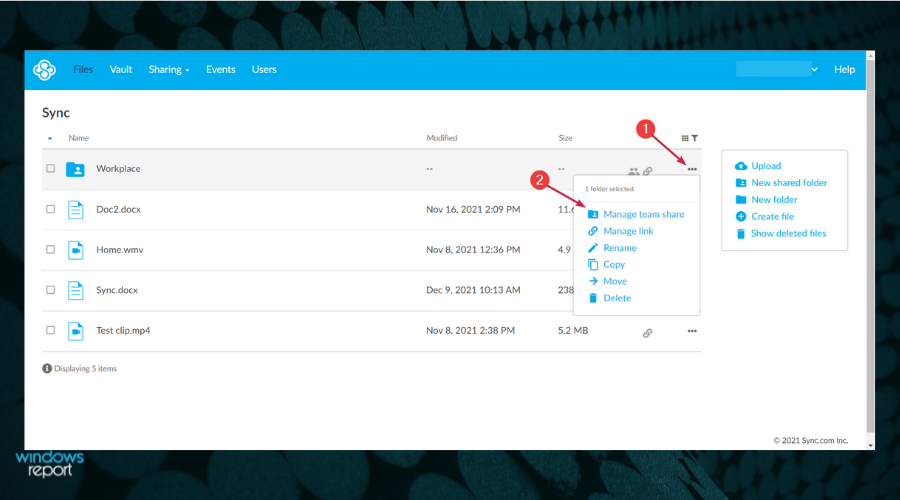Open the Test clip.mp4 file name
The image size is (900, 500).
(123, 331)
